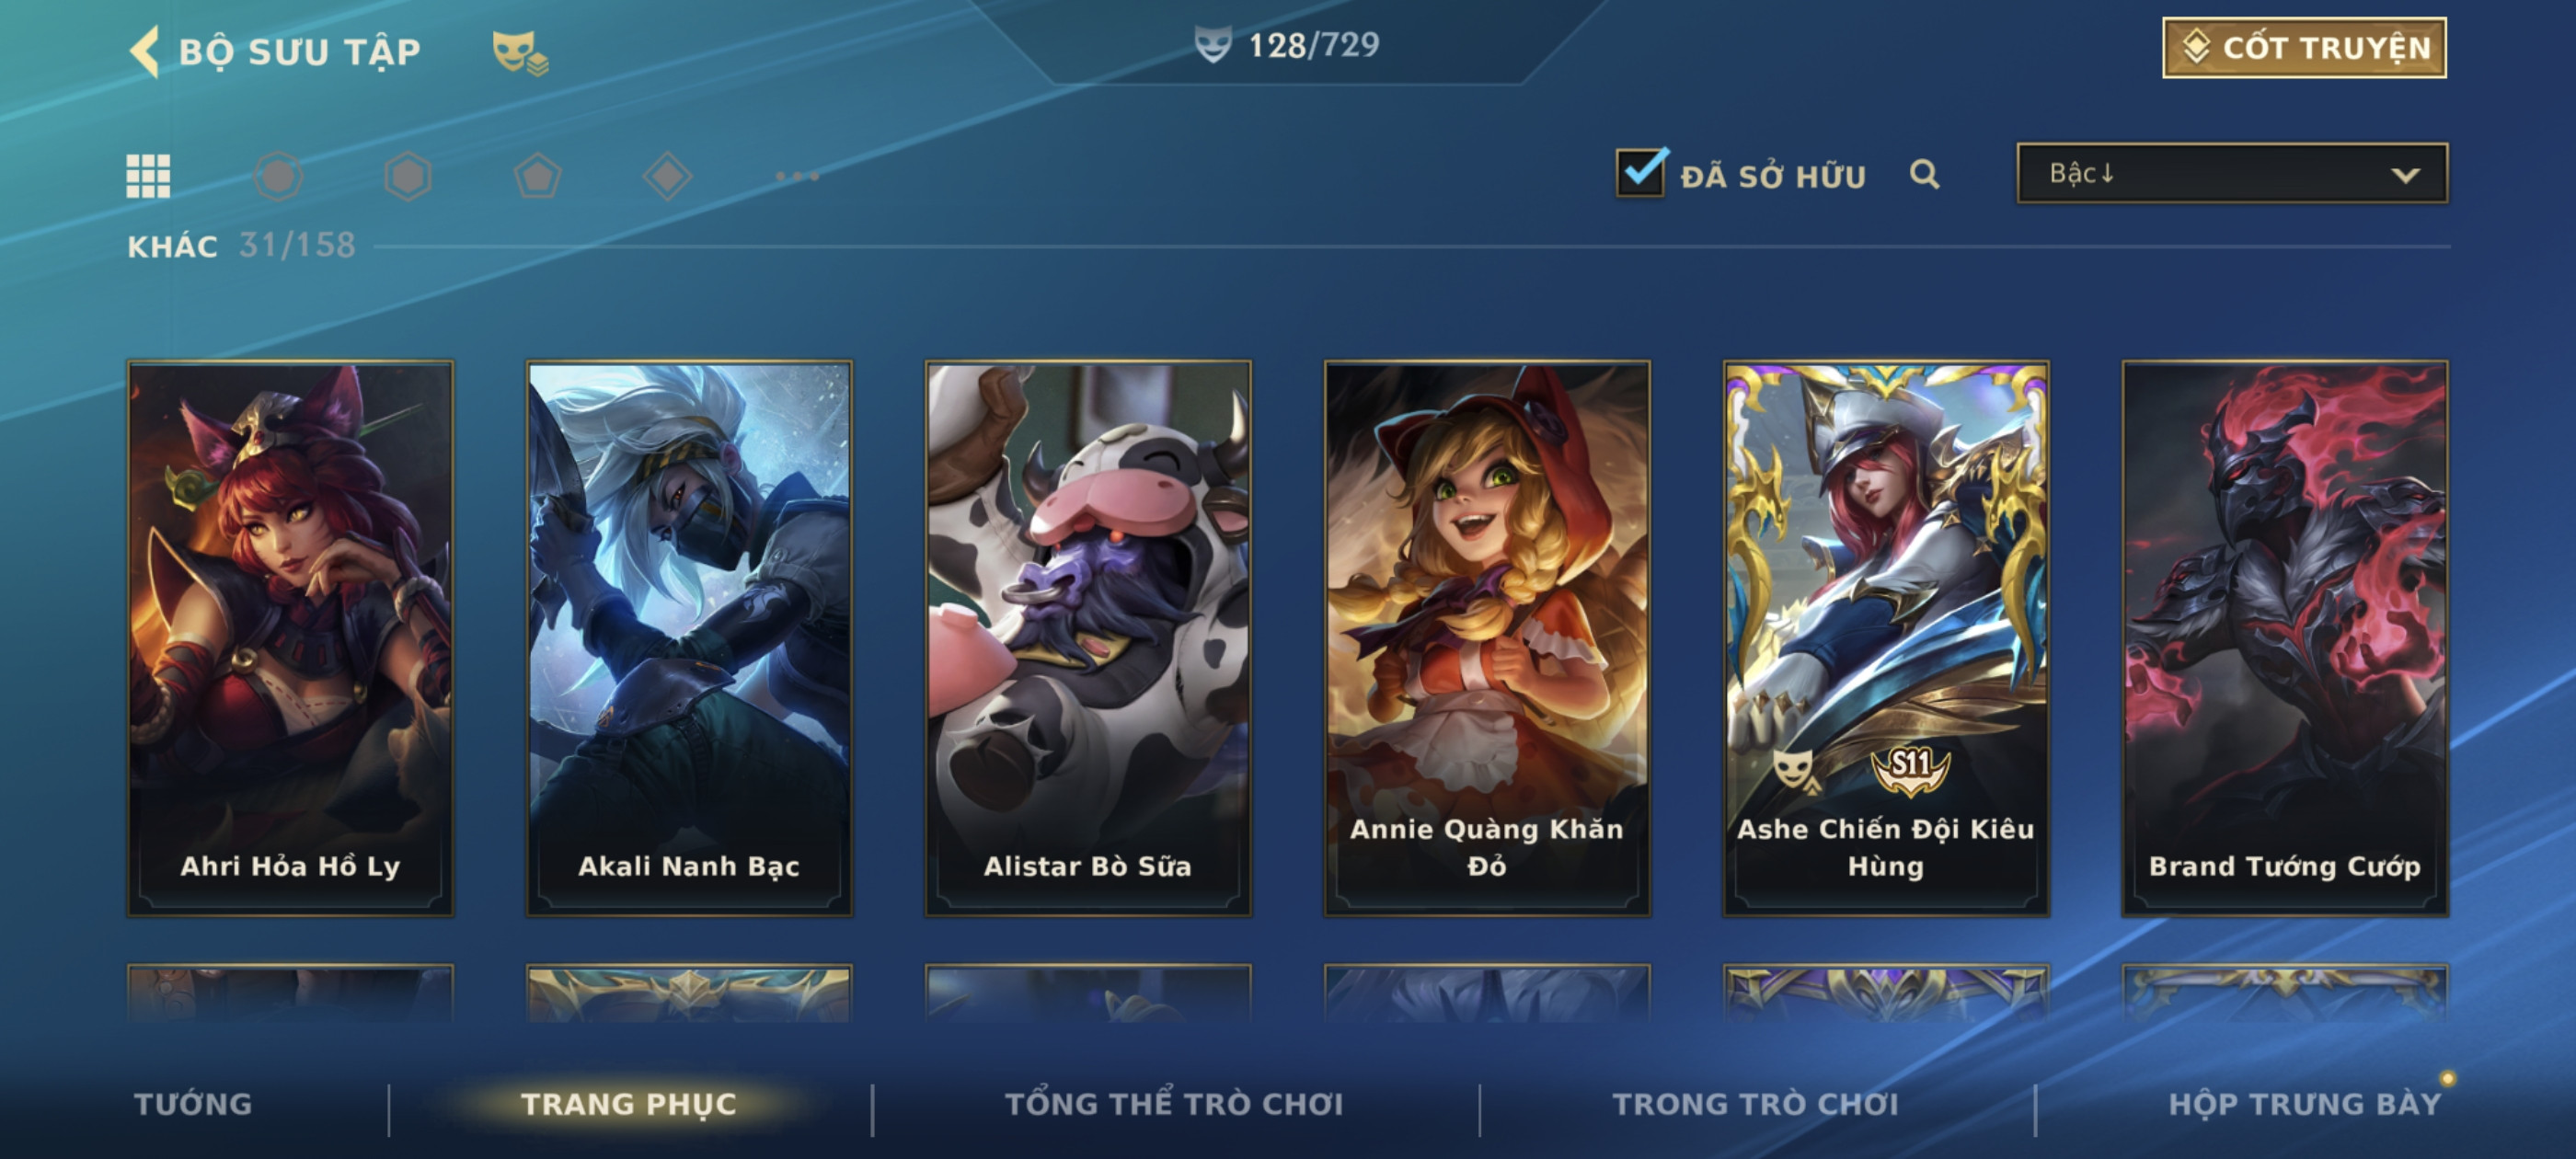2576x1159 pixels.
Task: Switch to Tổng Thể Trò Chơi tab
Action: pos(1174,1103)
